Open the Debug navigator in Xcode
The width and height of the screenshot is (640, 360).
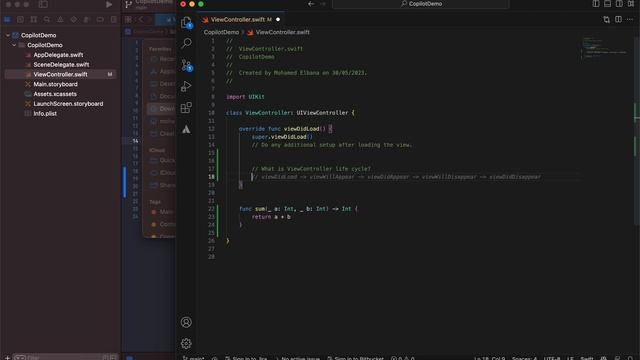tap(87, 19)
